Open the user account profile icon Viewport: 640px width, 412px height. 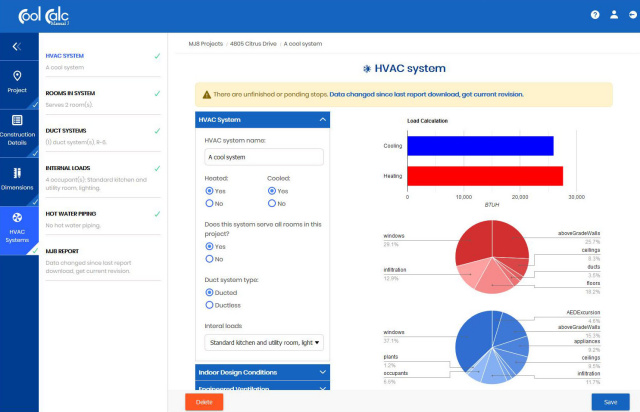[610, 15]
